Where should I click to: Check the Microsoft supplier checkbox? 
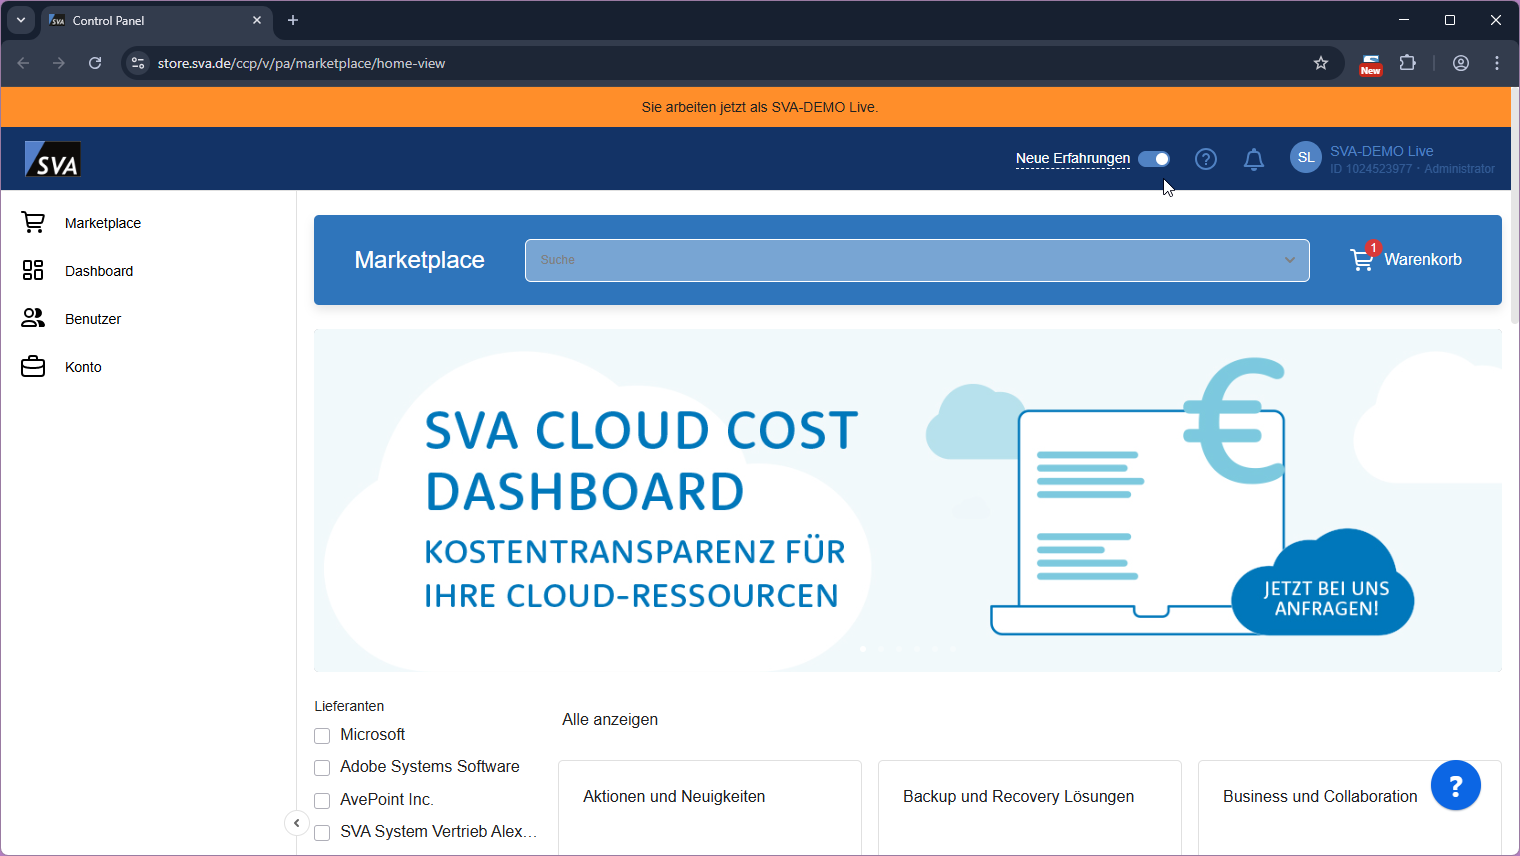pyautogui.click(x=322, y=736)
